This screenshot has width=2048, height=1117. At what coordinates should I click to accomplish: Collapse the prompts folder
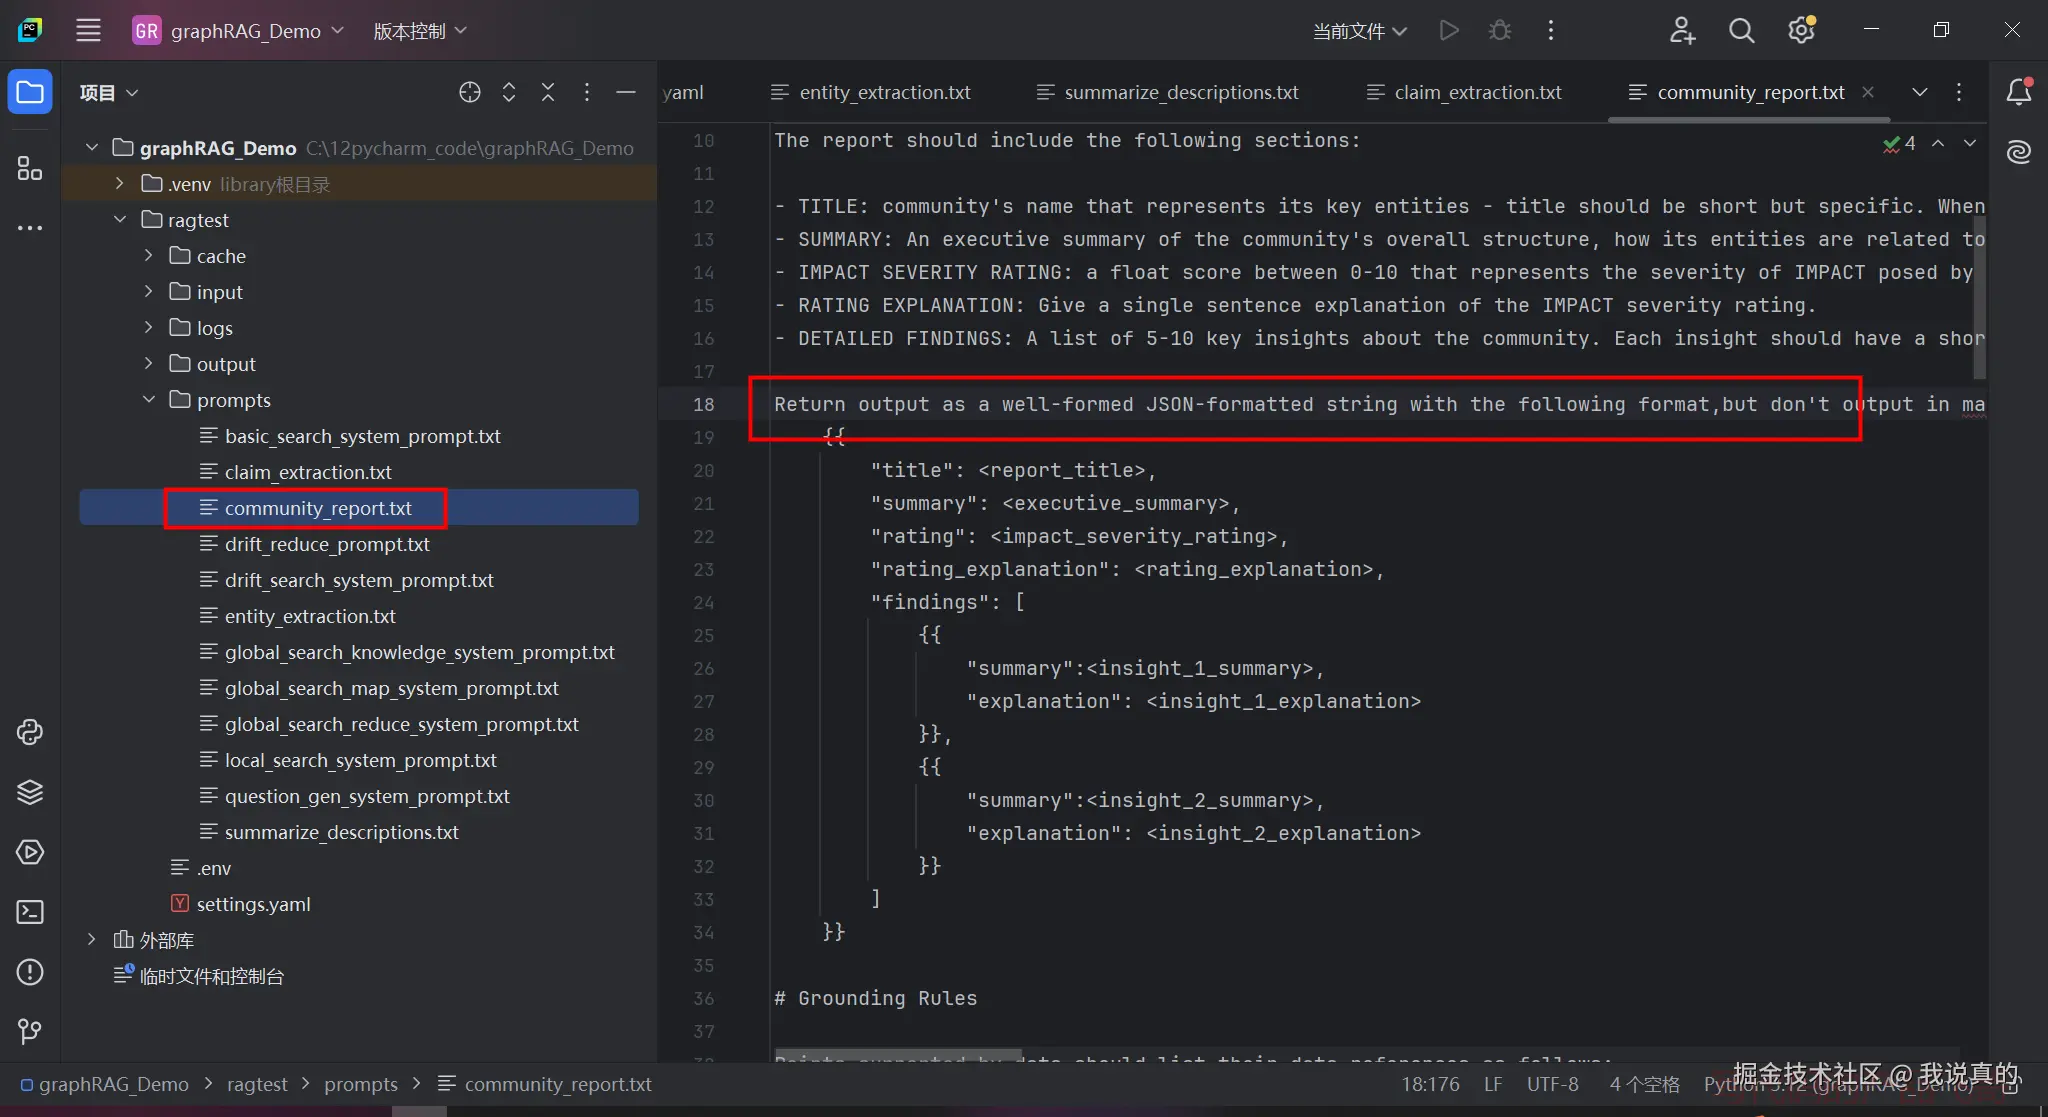tap(149, 400)
